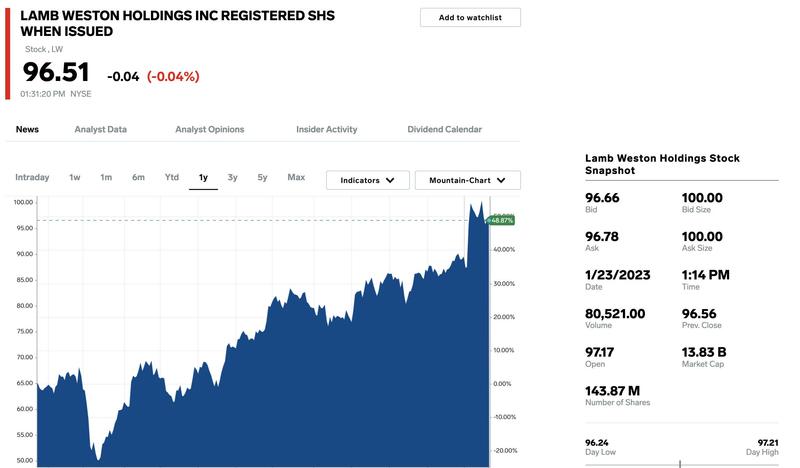Click the Day Low value 96.24

(596, 442)
